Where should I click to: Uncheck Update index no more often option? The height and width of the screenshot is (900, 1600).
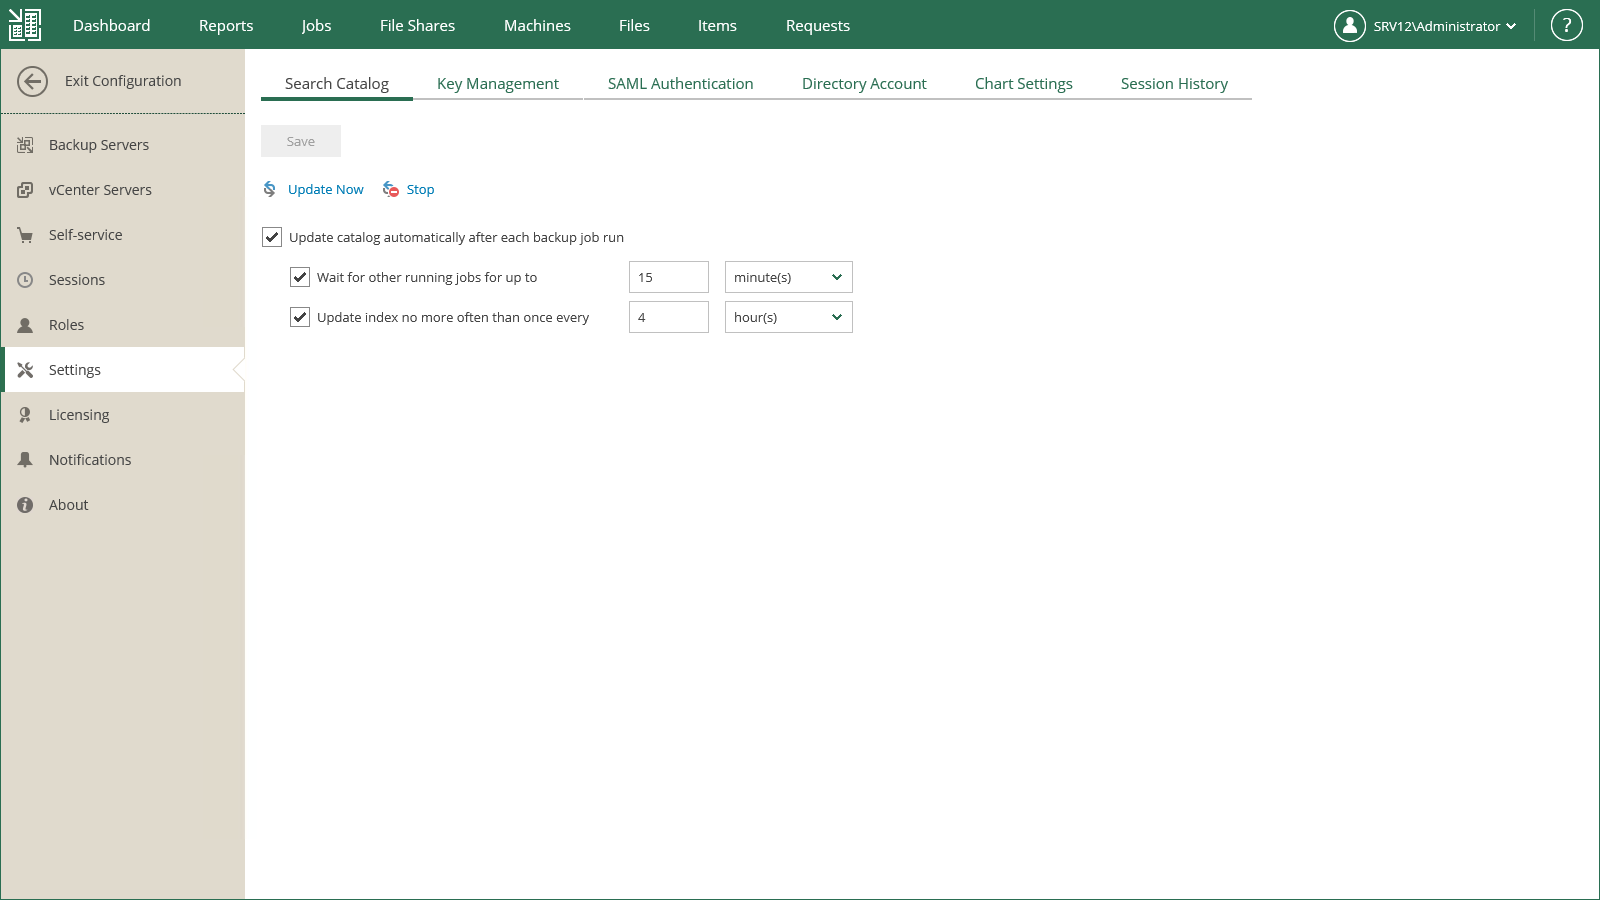coord(300,317)
